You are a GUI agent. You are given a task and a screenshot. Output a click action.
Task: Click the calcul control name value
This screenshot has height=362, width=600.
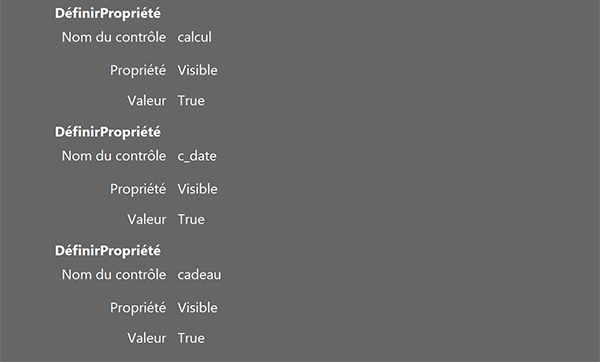click(x=194, y=37)
